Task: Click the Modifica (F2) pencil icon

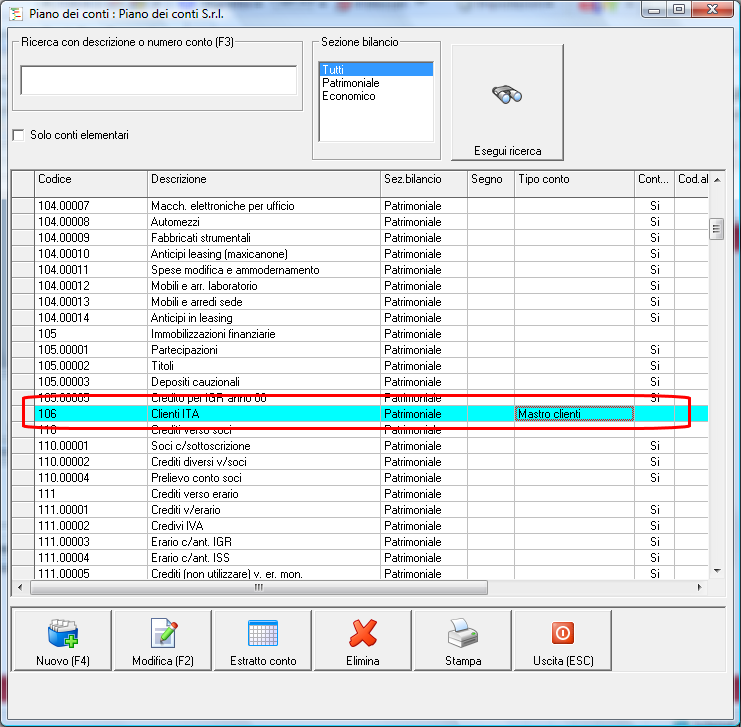Action: pyautogui.click(x=164, y=633)
